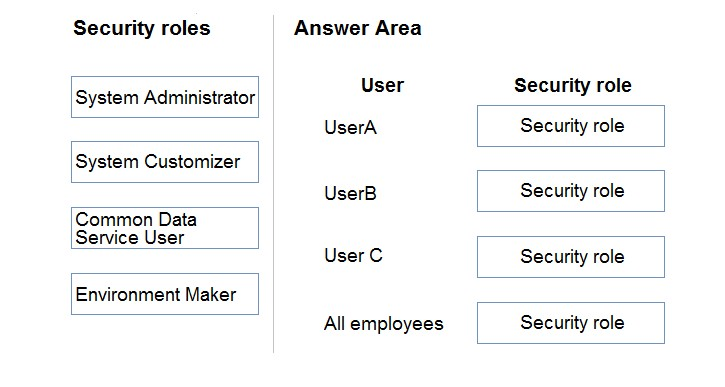Click the All employees label
Viewport: 725px width, 387px height.
click(x=384, y=324)
